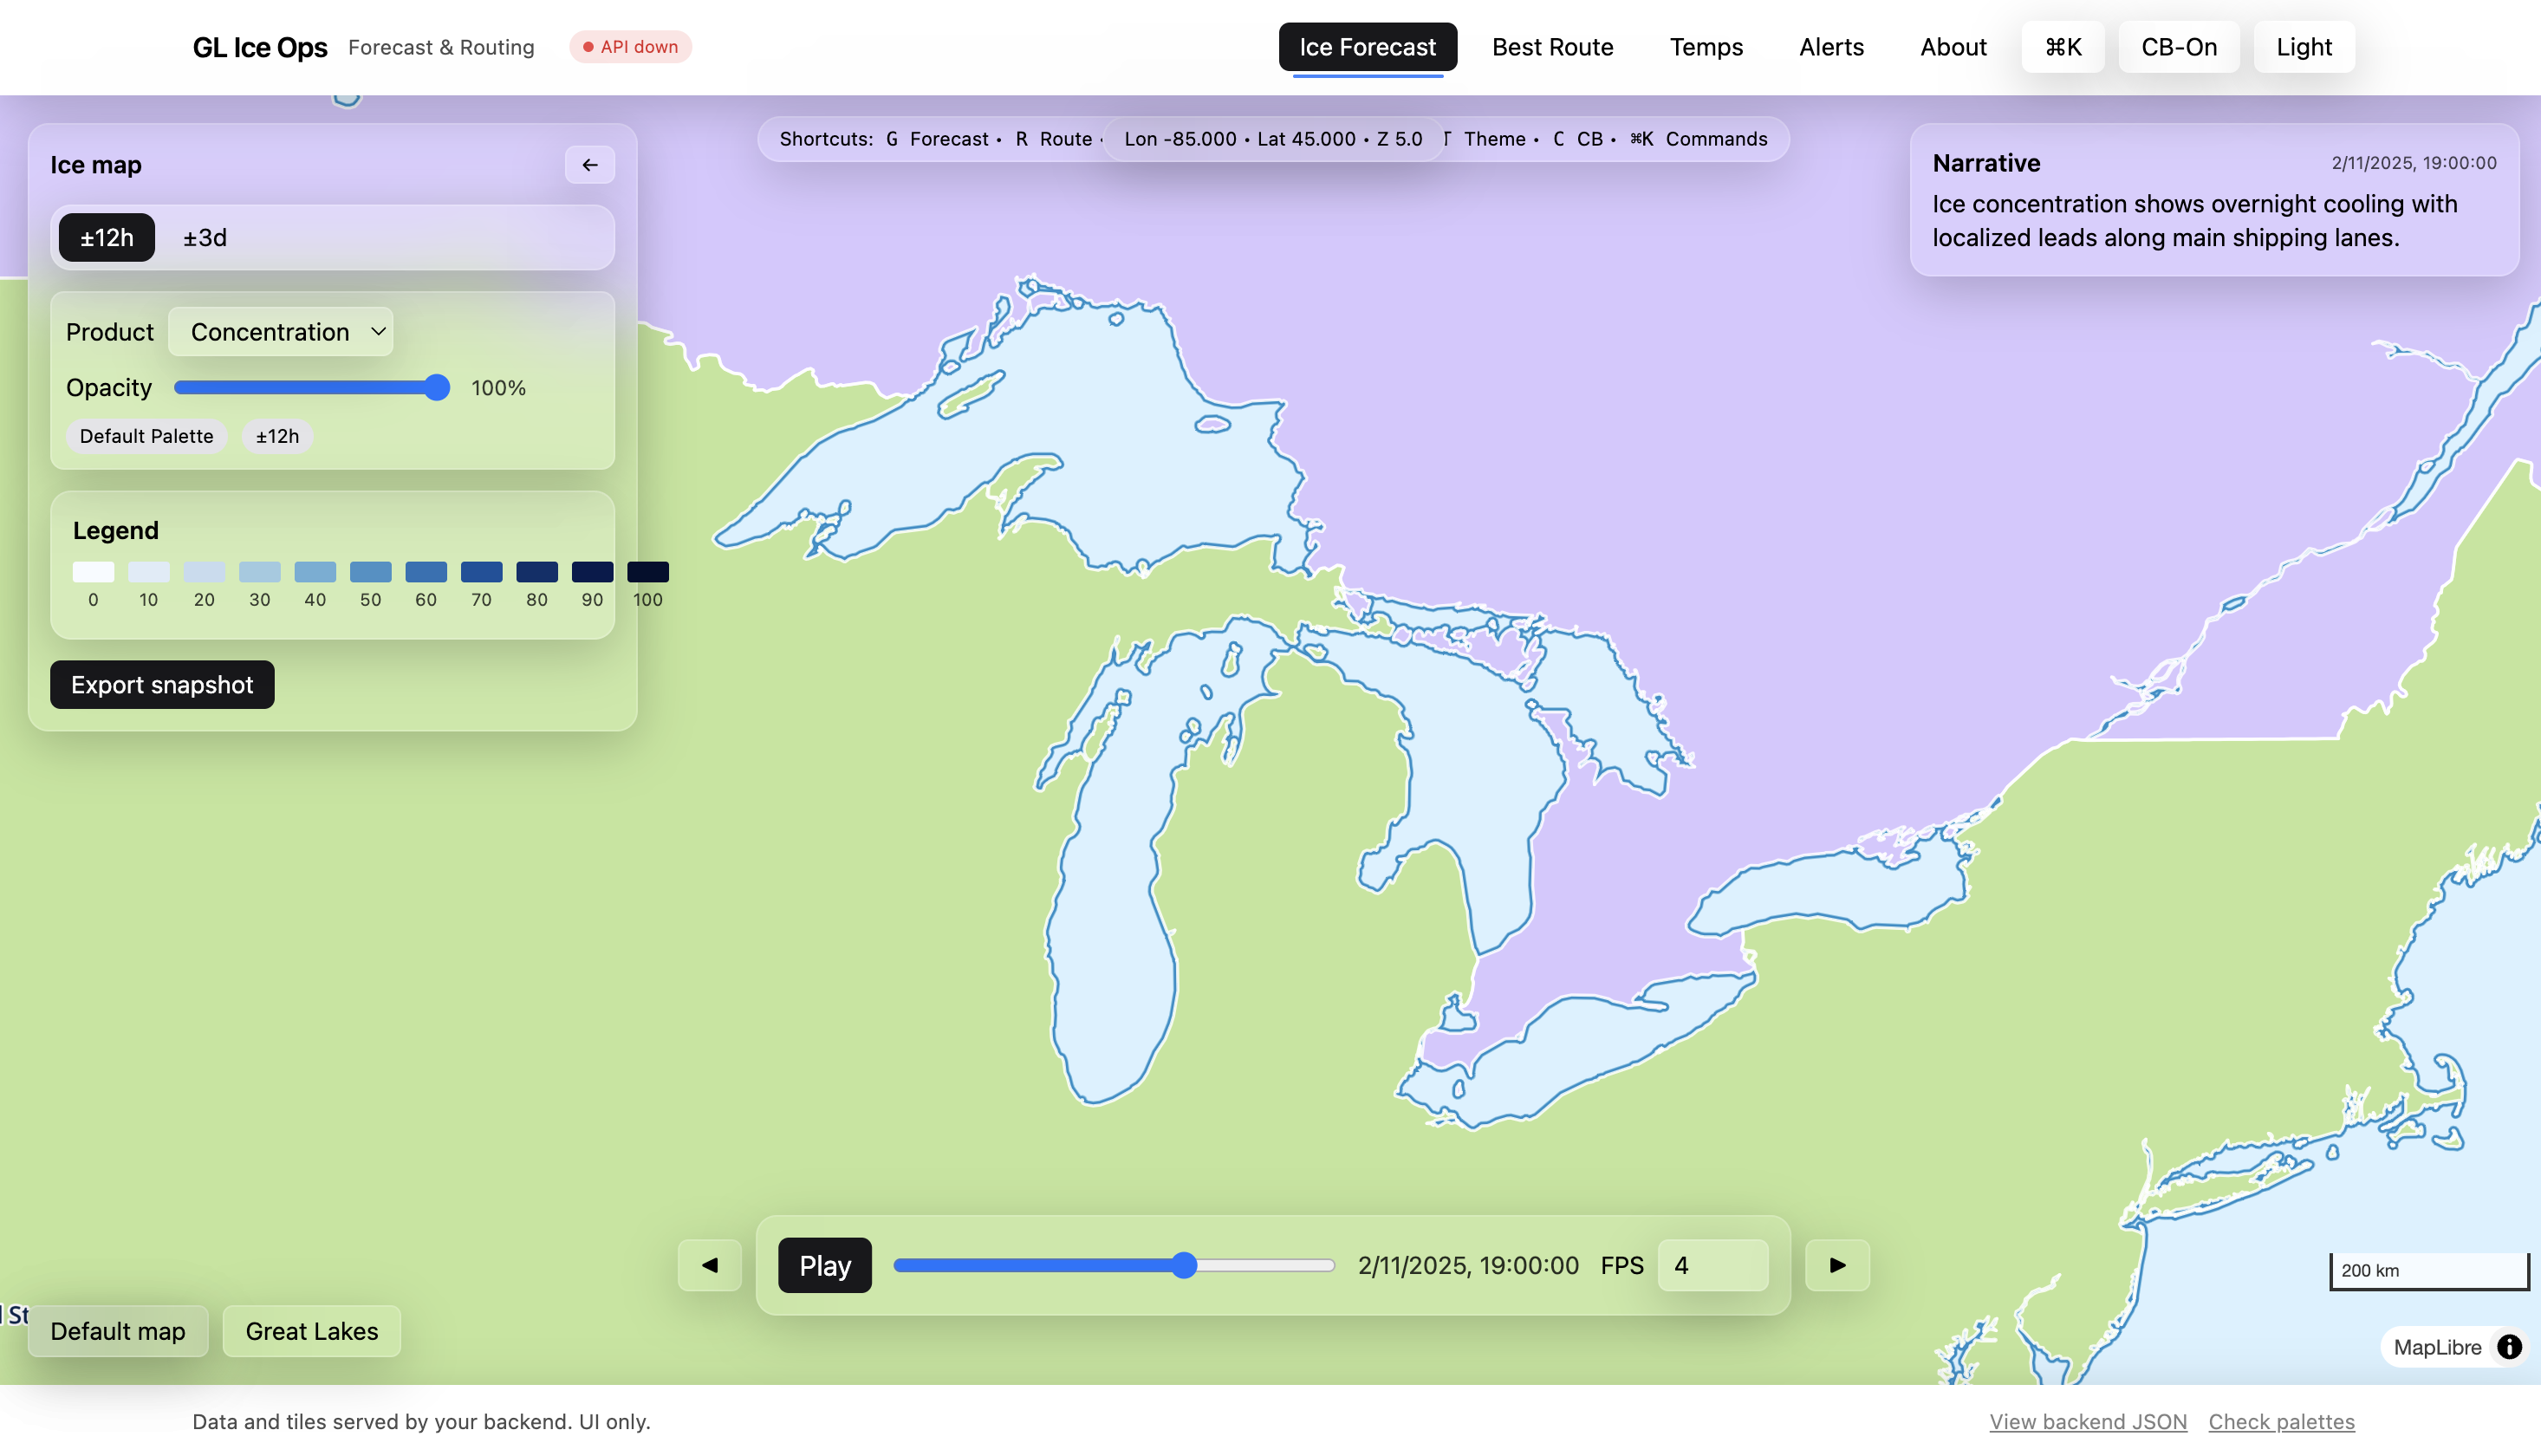Switch time window to ±3d
Viewport: 2541px width, 1456px height.
click(205, 238)
